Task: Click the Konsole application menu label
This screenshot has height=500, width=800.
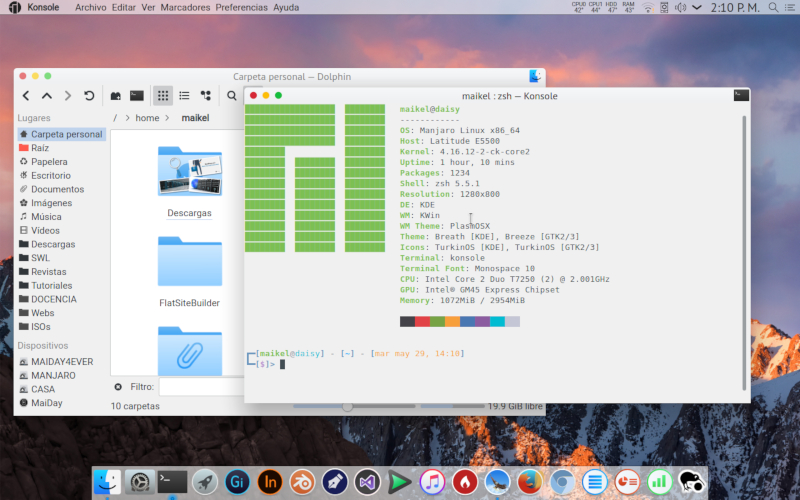Action: [x=43, y=7]
